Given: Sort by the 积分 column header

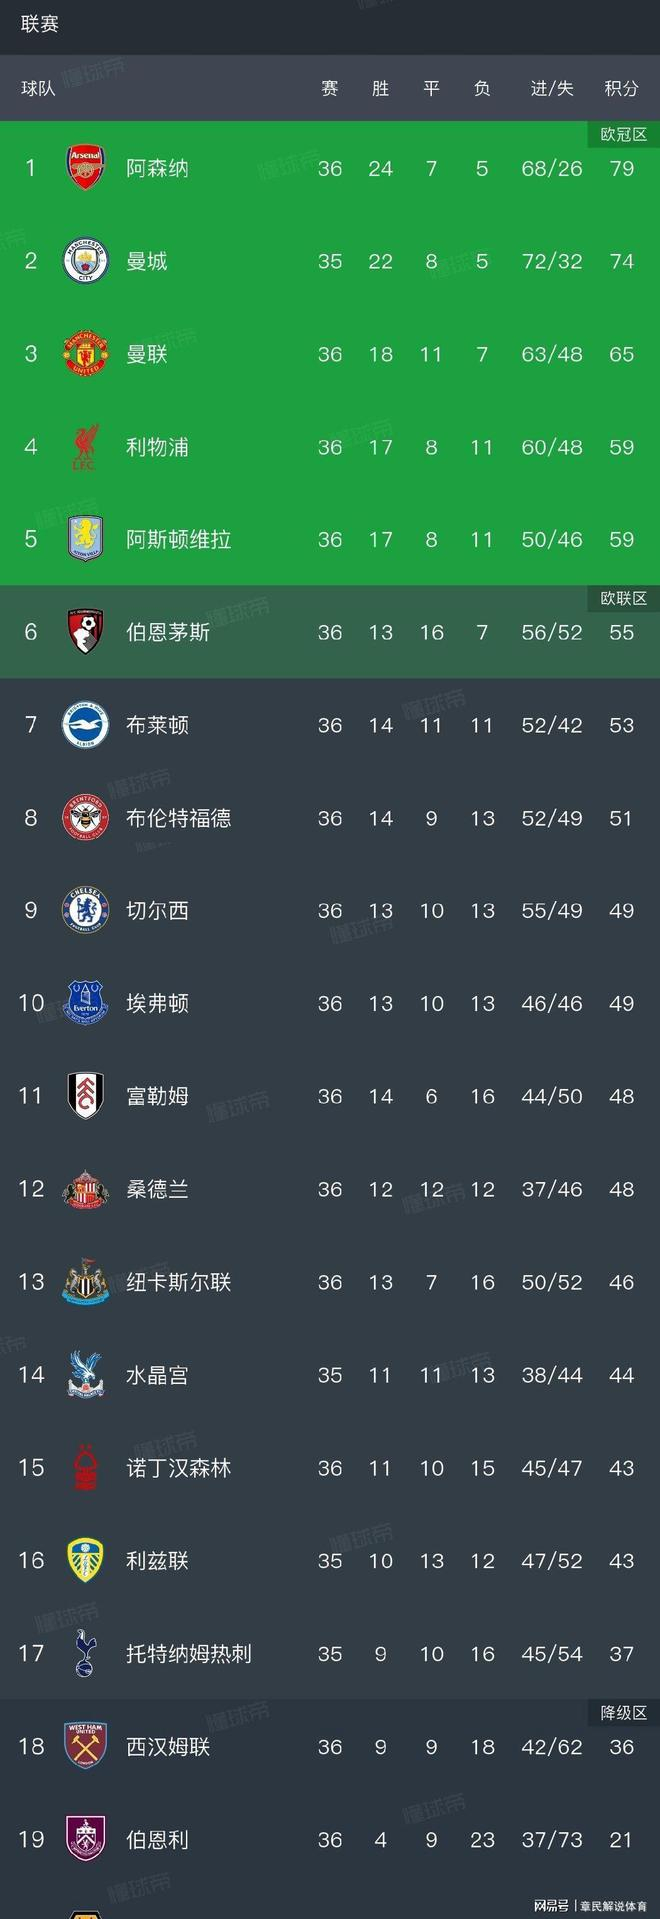Looking at the screenshot, I should [x=621, y=89].
